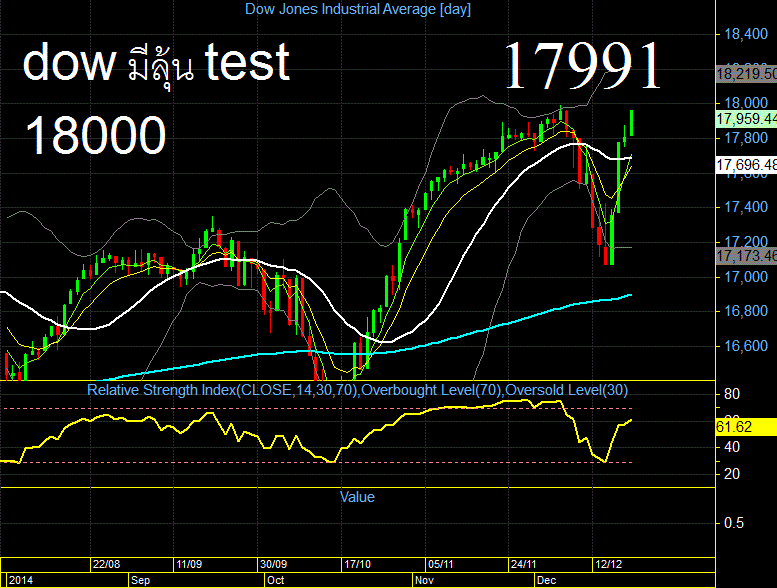777x588 pixels.
Task: Click the 61.62 RSI value tag
Action: [x=746, y=427]
